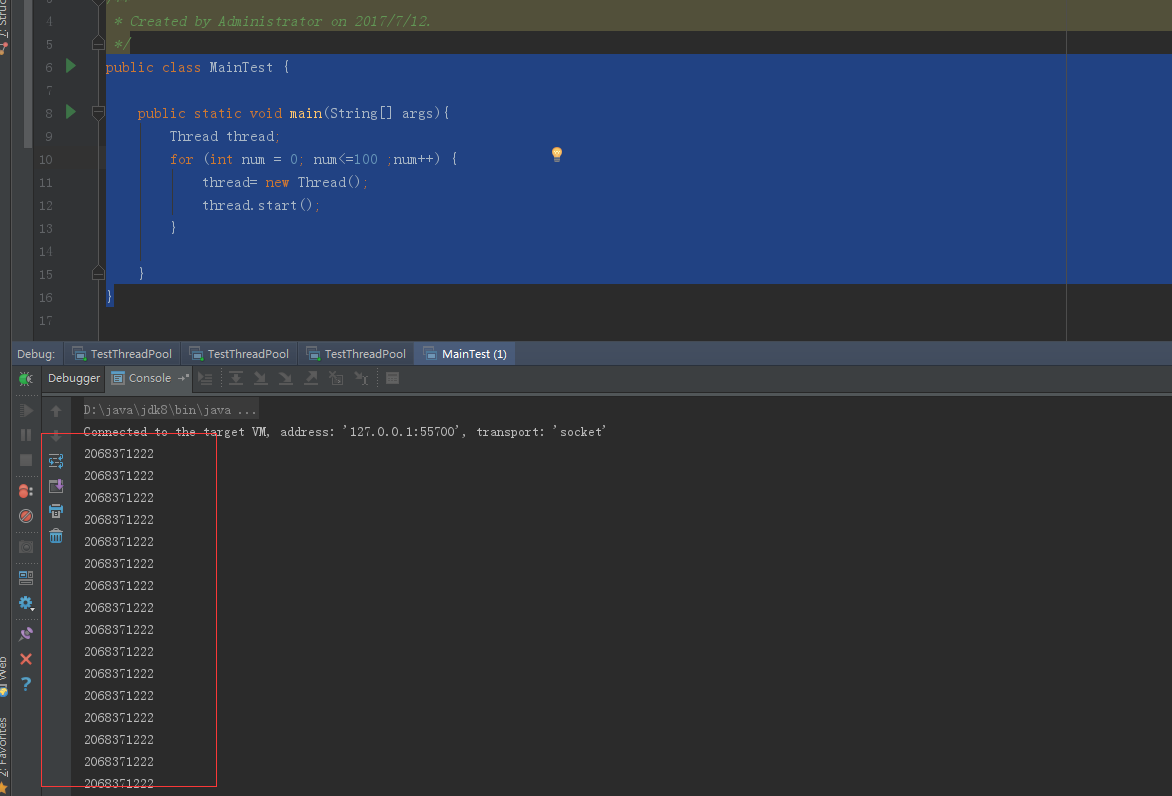Click the Run to Cursor icon
1172x796 pixels.
(362, 379)
